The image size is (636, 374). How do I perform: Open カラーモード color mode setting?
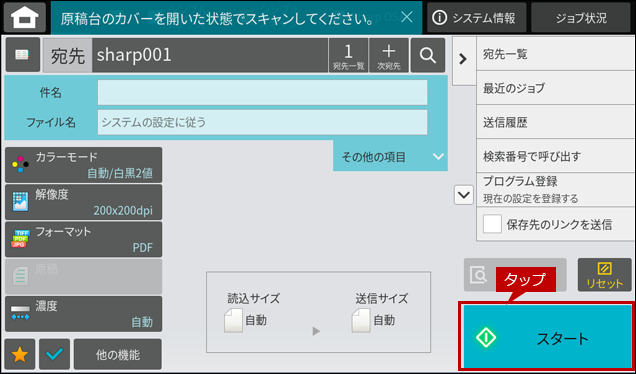click(84, 165)
